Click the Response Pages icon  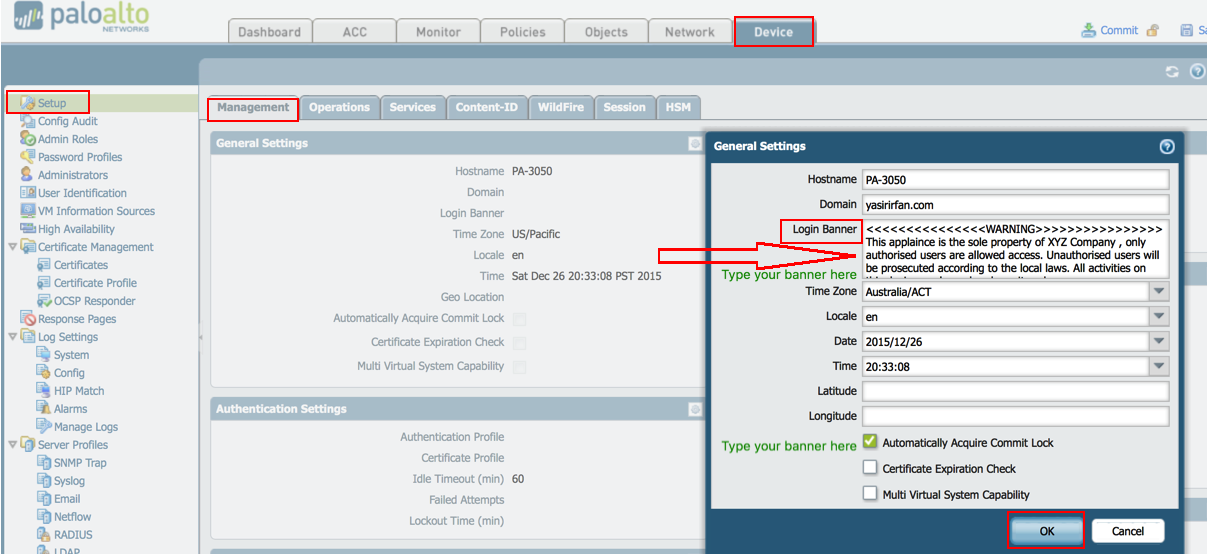pos(28,319)
